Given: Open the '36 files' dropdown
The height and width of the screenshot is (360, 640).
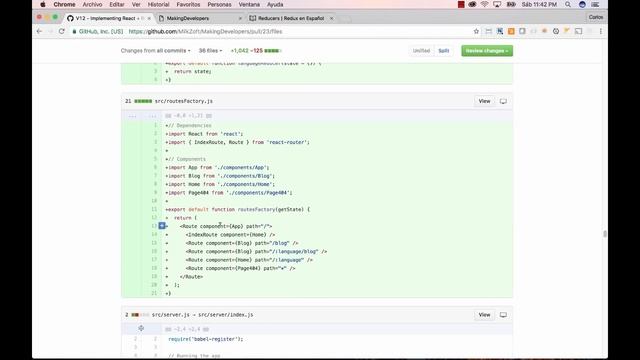Looking at the screenshot, I should click(210, 51).
